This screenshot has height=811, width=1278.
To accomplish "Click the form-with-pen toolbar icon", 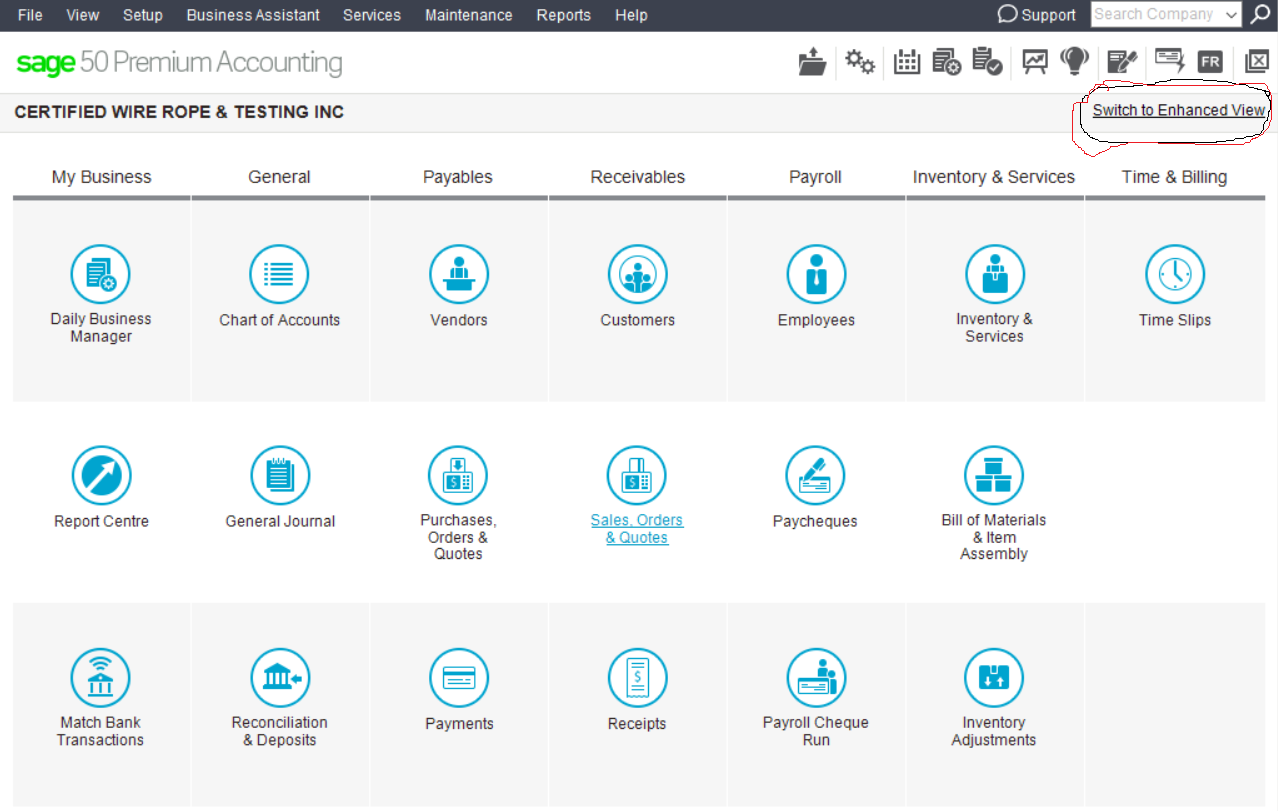I will tap(1123, 62).
